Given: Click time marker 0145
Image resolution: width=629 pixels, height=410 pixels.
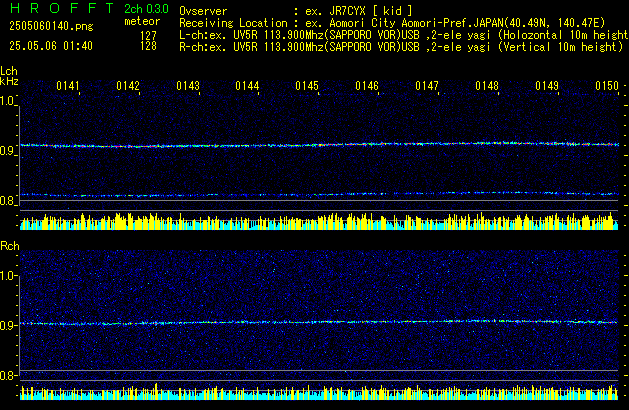Looking at the screenshot, I should tap(307, 86).
